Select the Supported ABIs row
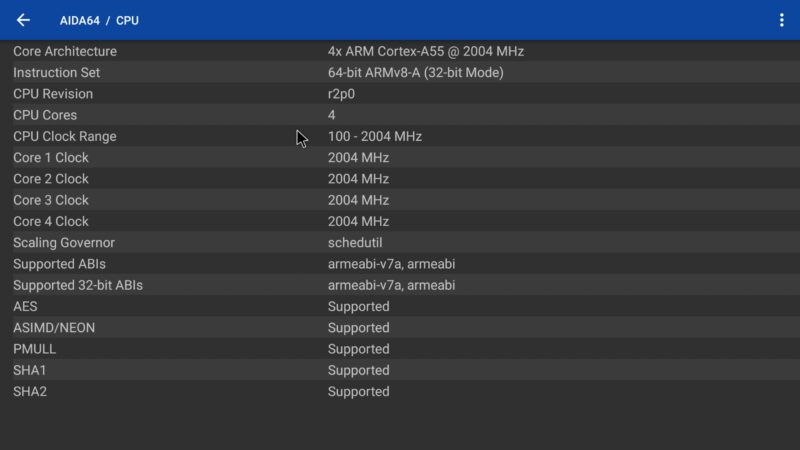This screenshot has height=450, width=800. (x=400, y=264)
